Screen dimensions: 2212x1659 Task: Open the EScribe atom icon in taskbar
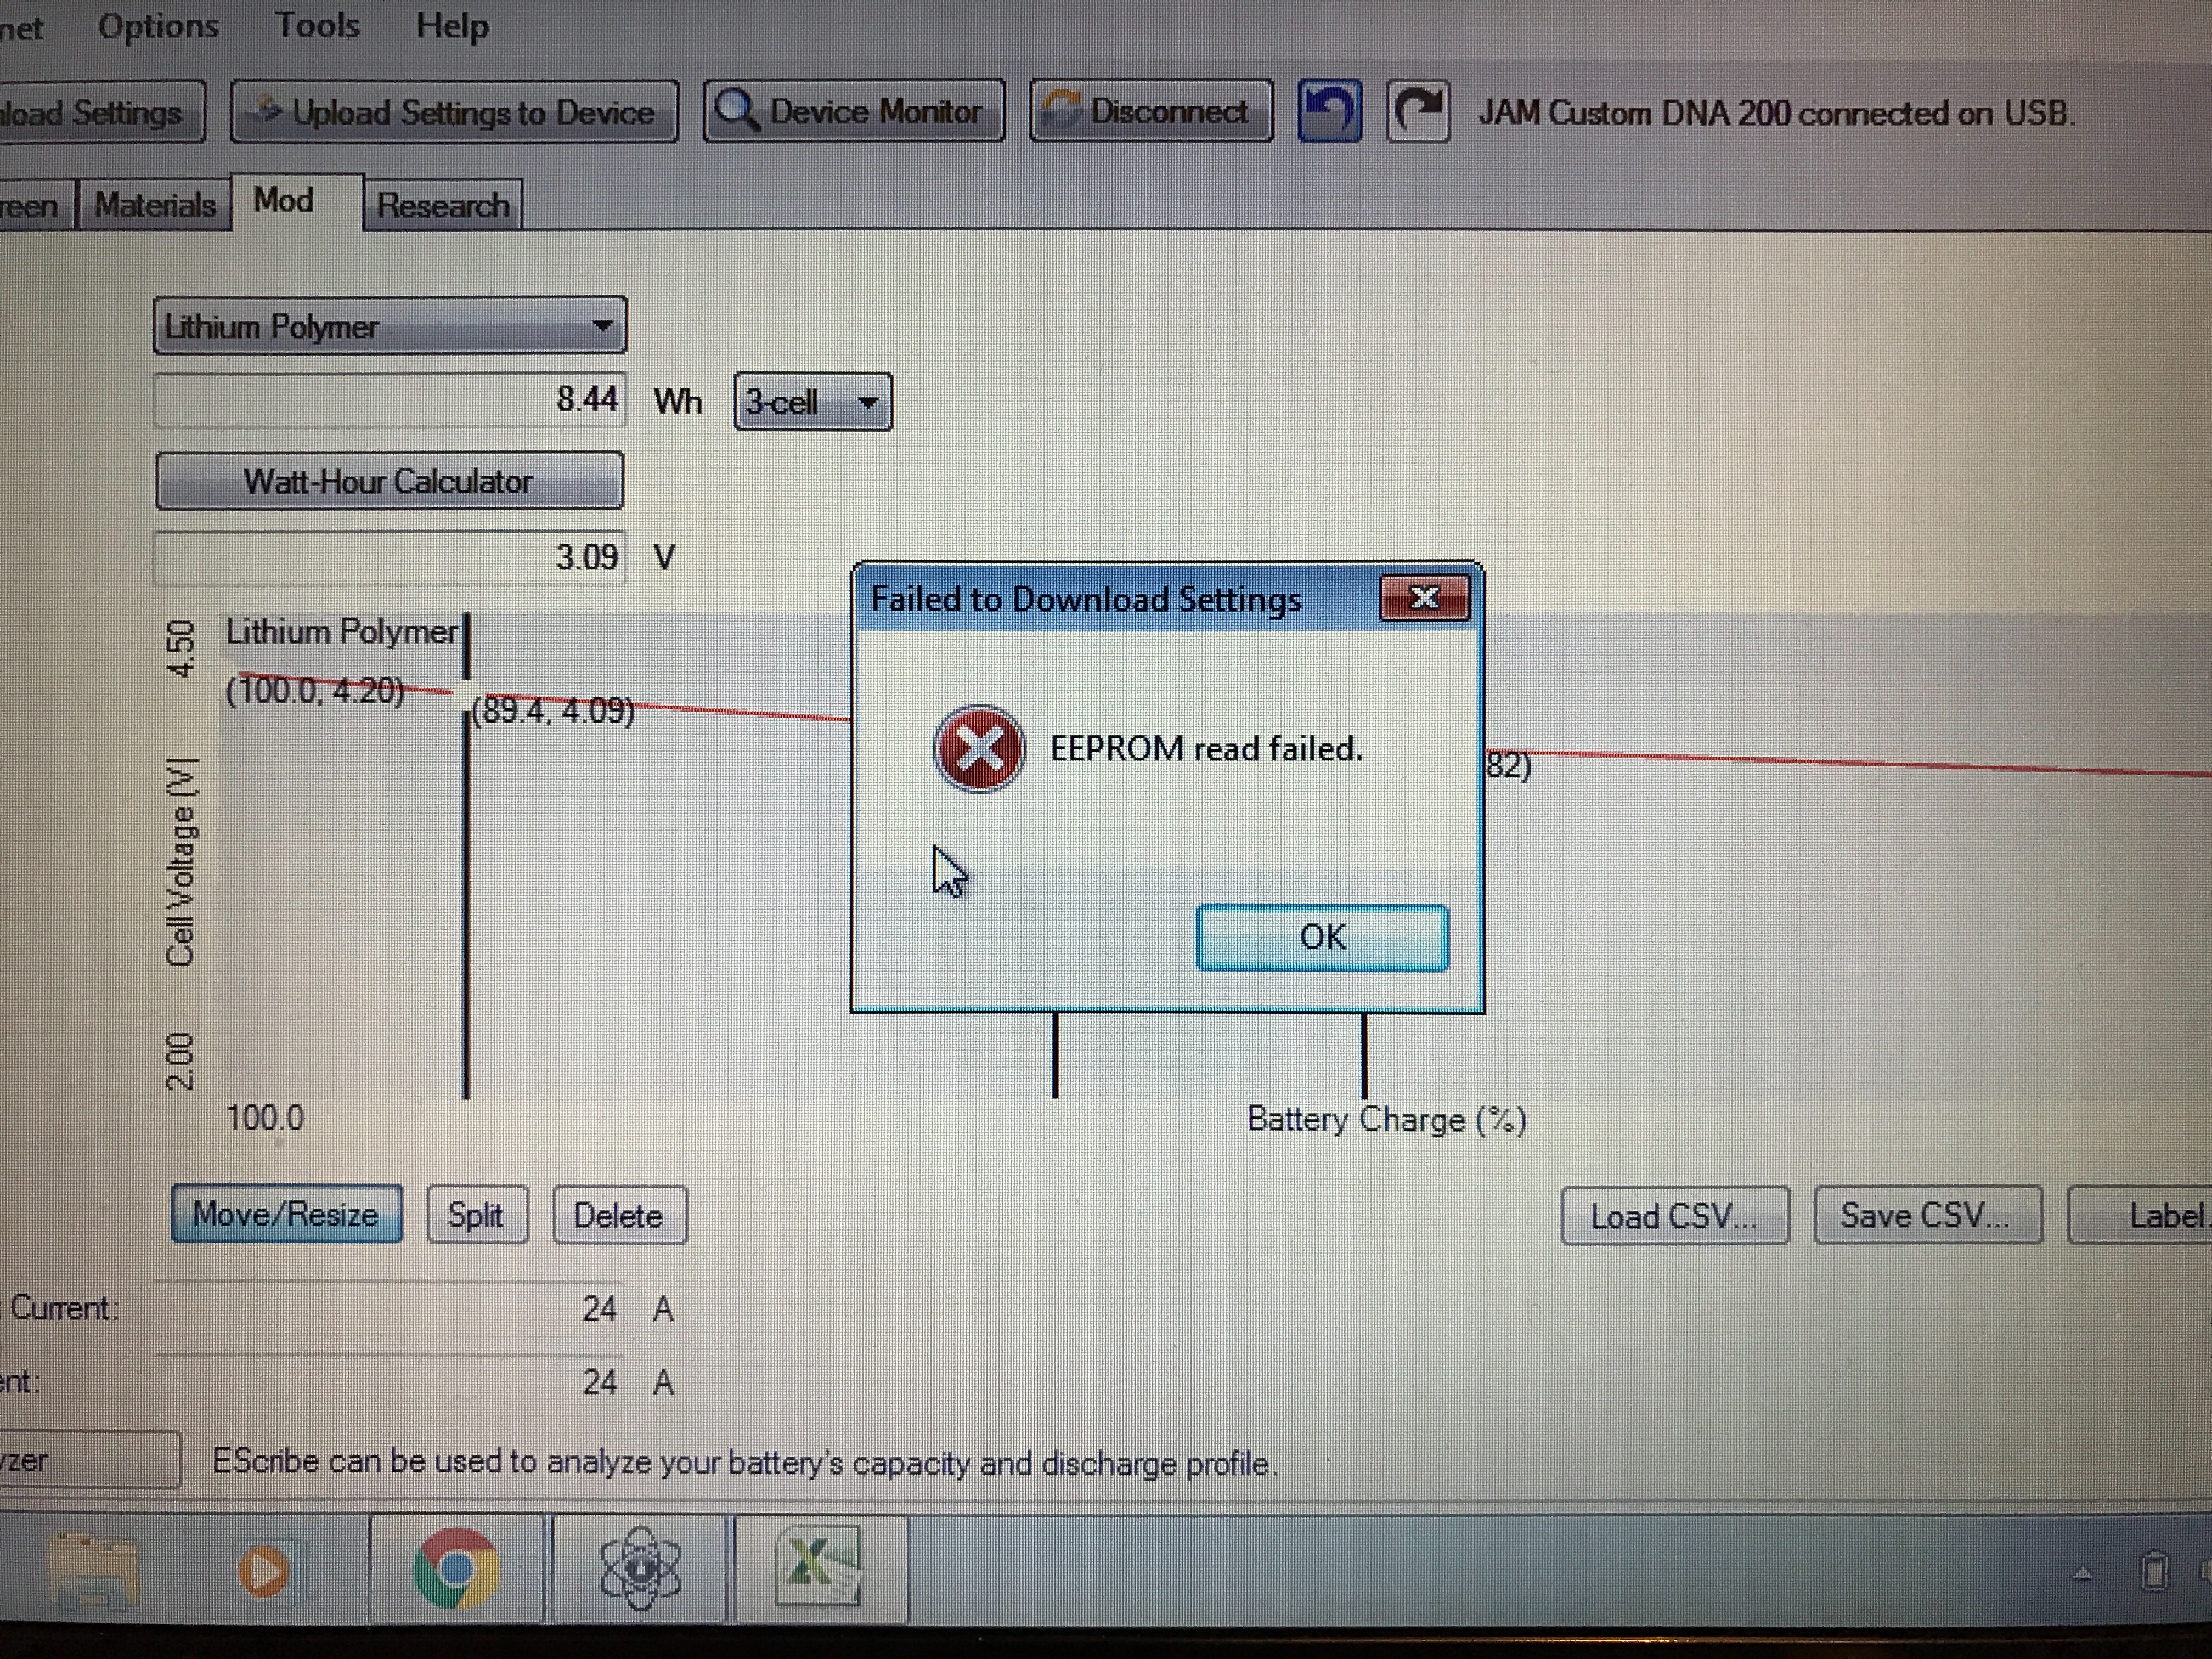tap(640, 1568)
